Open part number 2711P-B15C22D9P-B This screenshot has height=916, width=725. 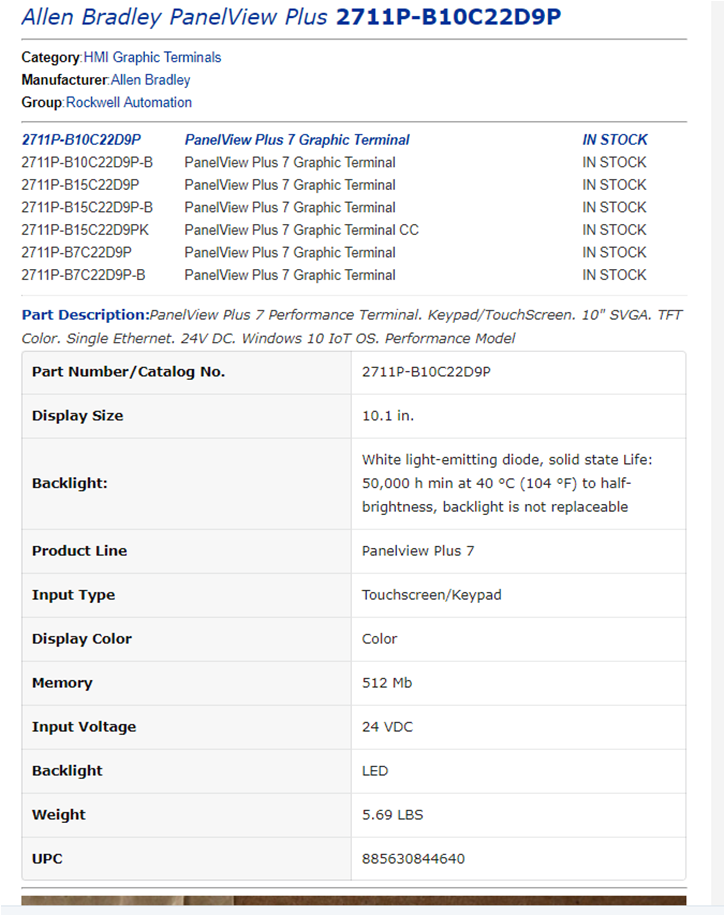coord(87,207)
